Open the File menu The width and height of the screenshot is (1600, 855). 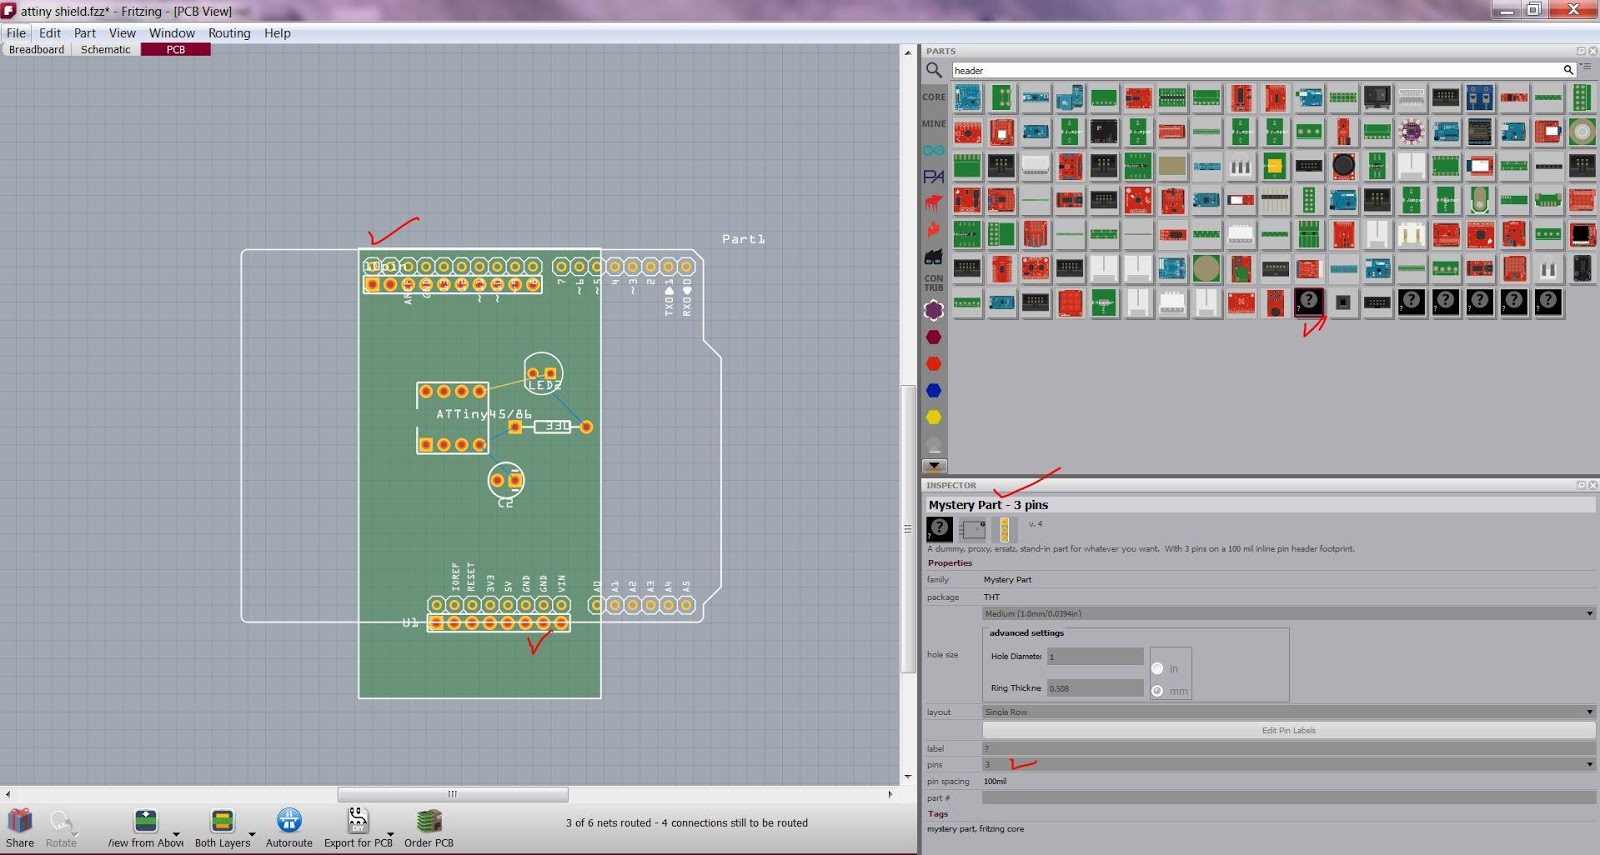(16, 33)
